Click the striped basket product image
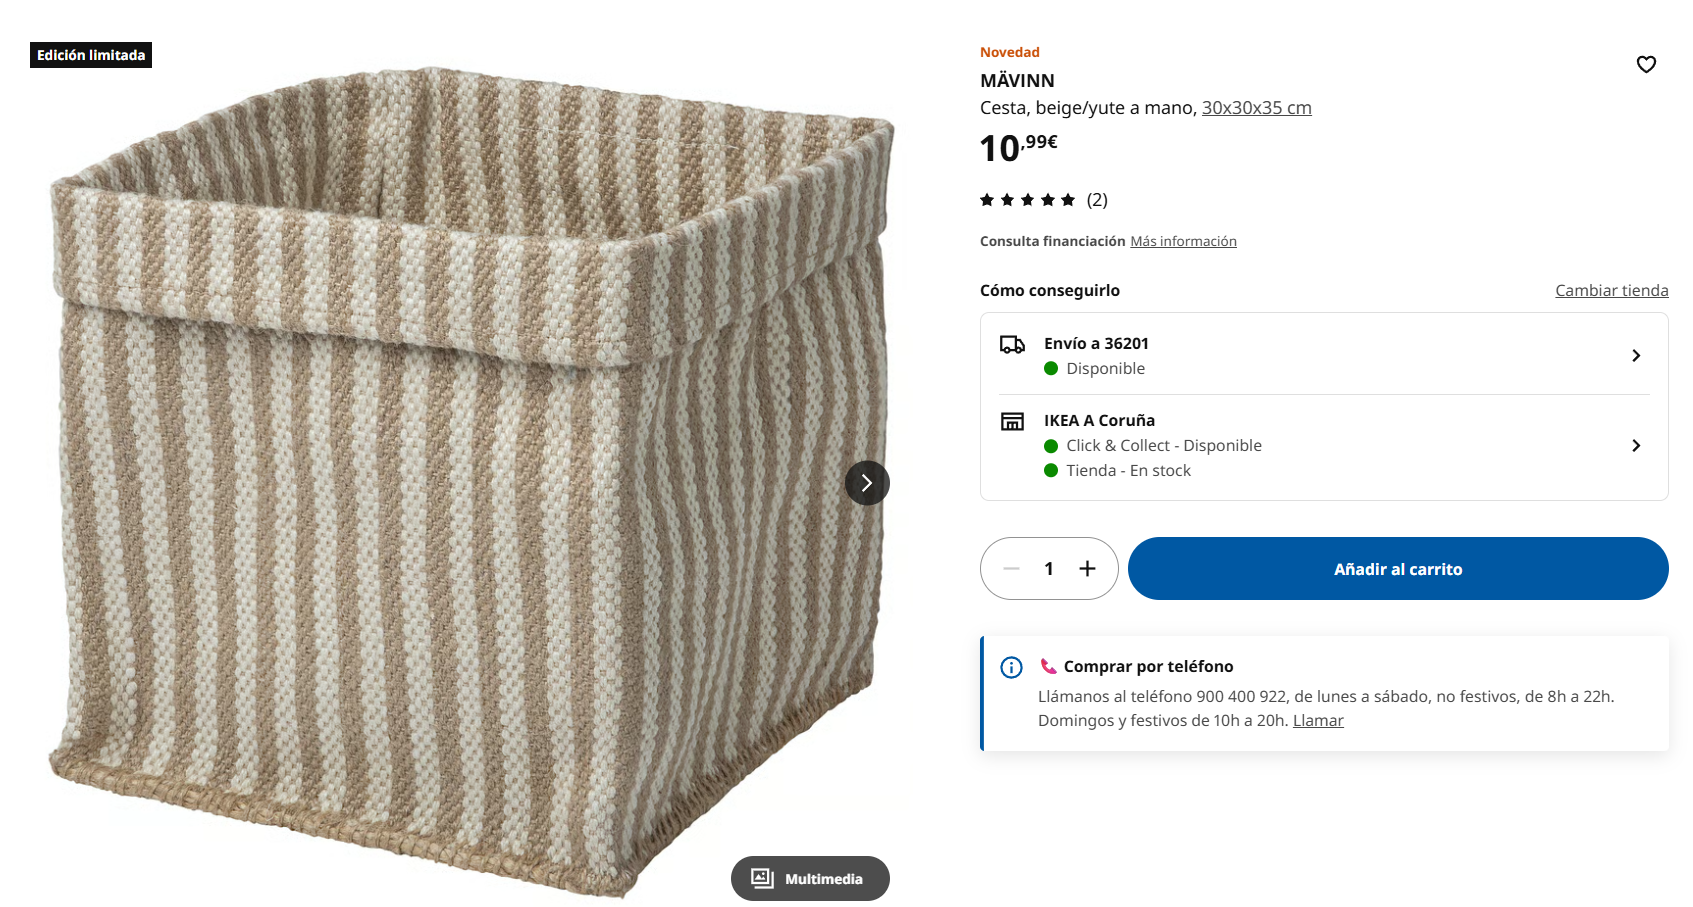The height and width of the screenshot is (907, 1693). click(x=470, y=480)
